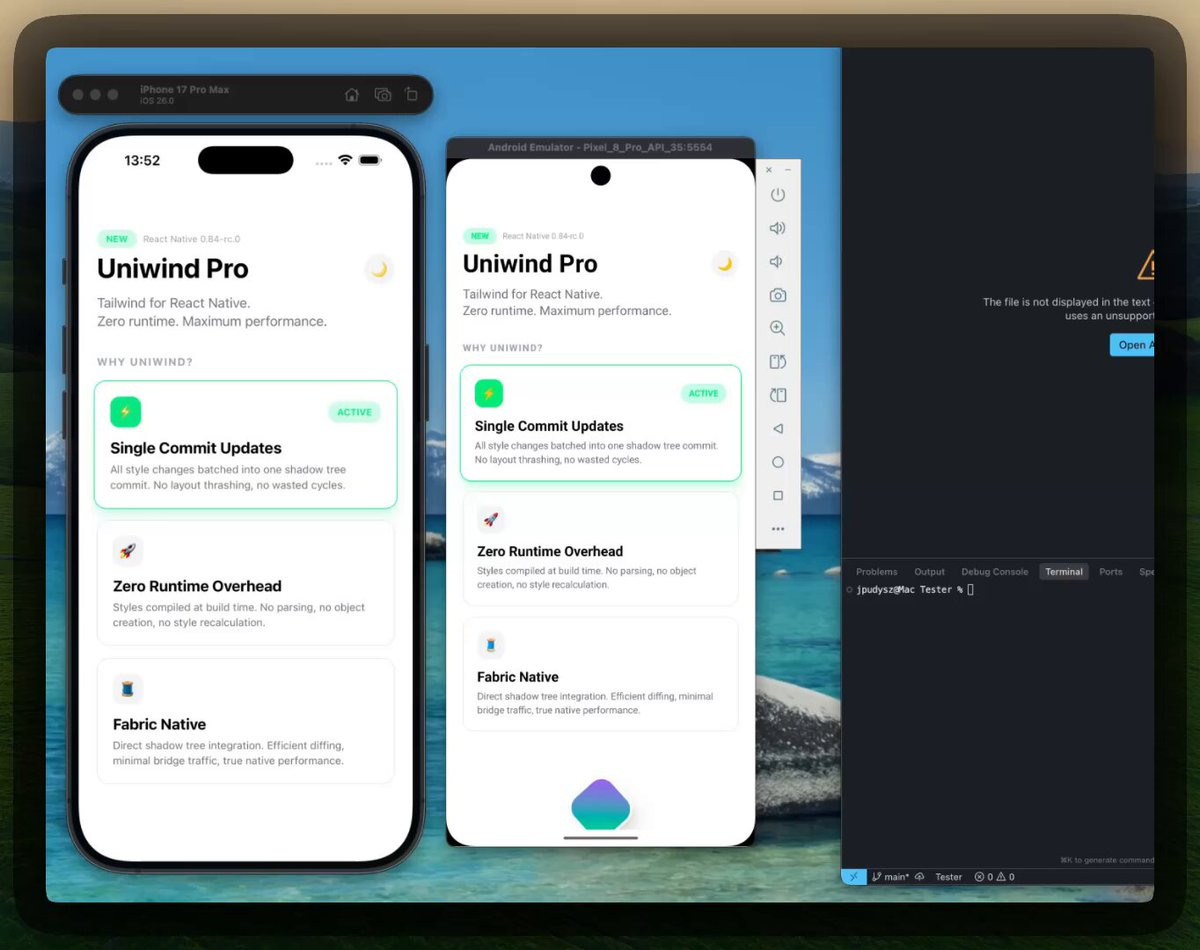Select the Fabric Native card on iPhone
Image resolution: width=1200 pixels, height=950 pixels.
(246, 720)
